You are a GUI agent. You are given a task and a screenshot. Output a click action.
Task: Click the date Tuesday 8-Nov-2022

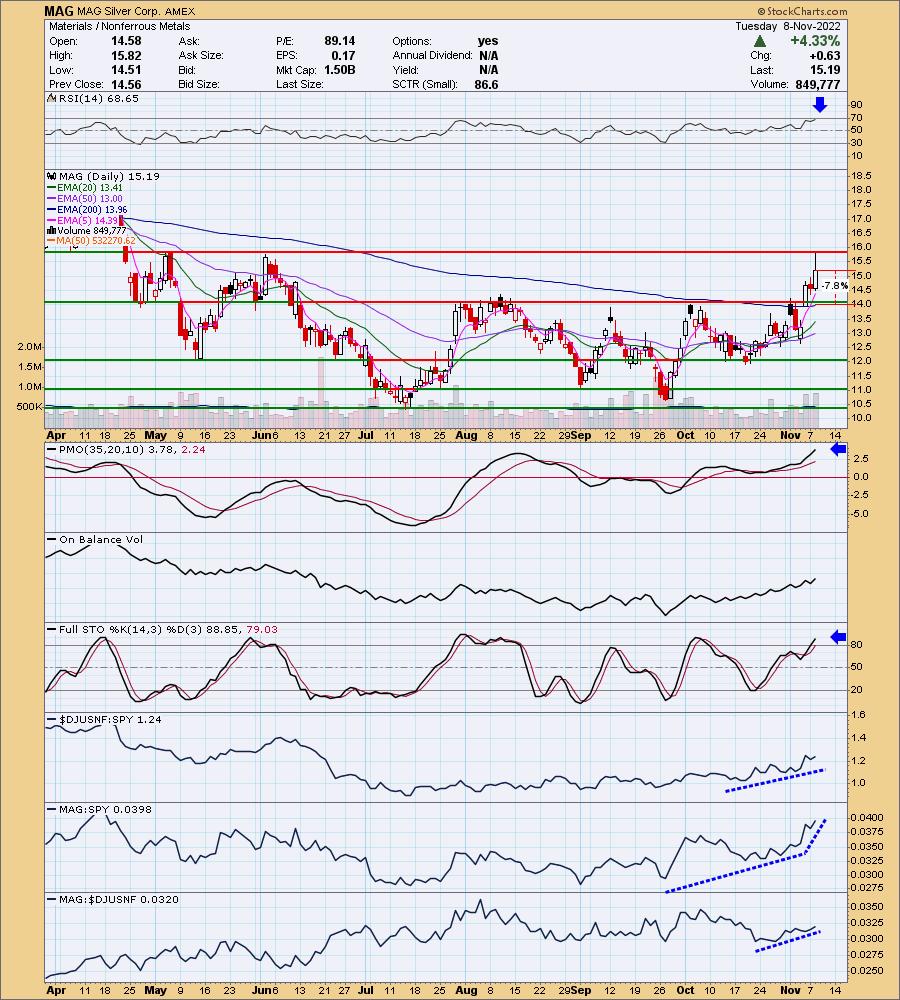tap(788, 26)
